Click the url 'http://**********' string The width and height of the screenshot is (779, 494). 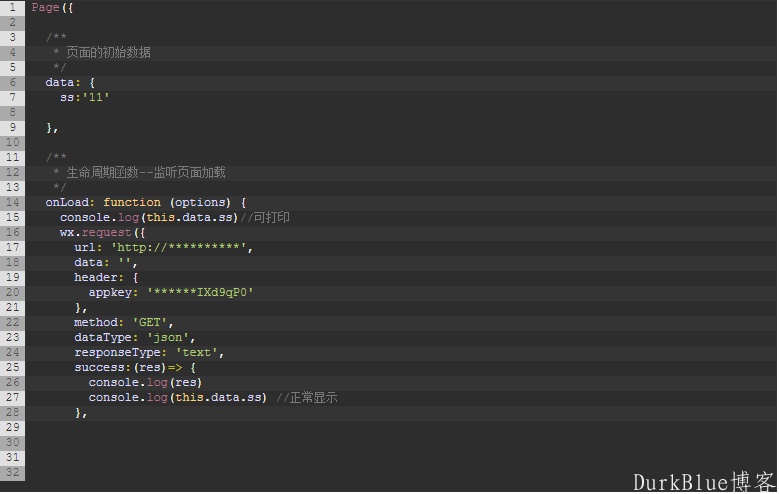tap(179, 247)
